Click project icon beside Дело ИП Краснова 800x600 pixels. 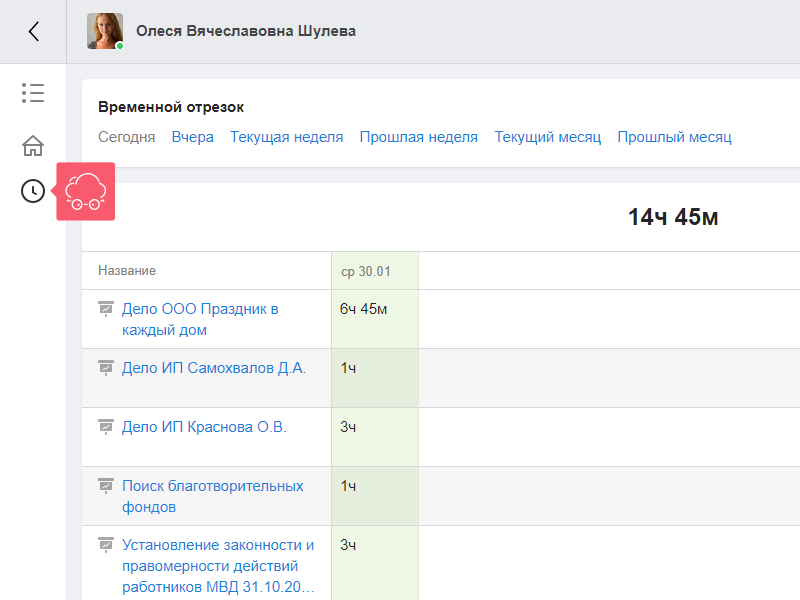pos(106,426)
